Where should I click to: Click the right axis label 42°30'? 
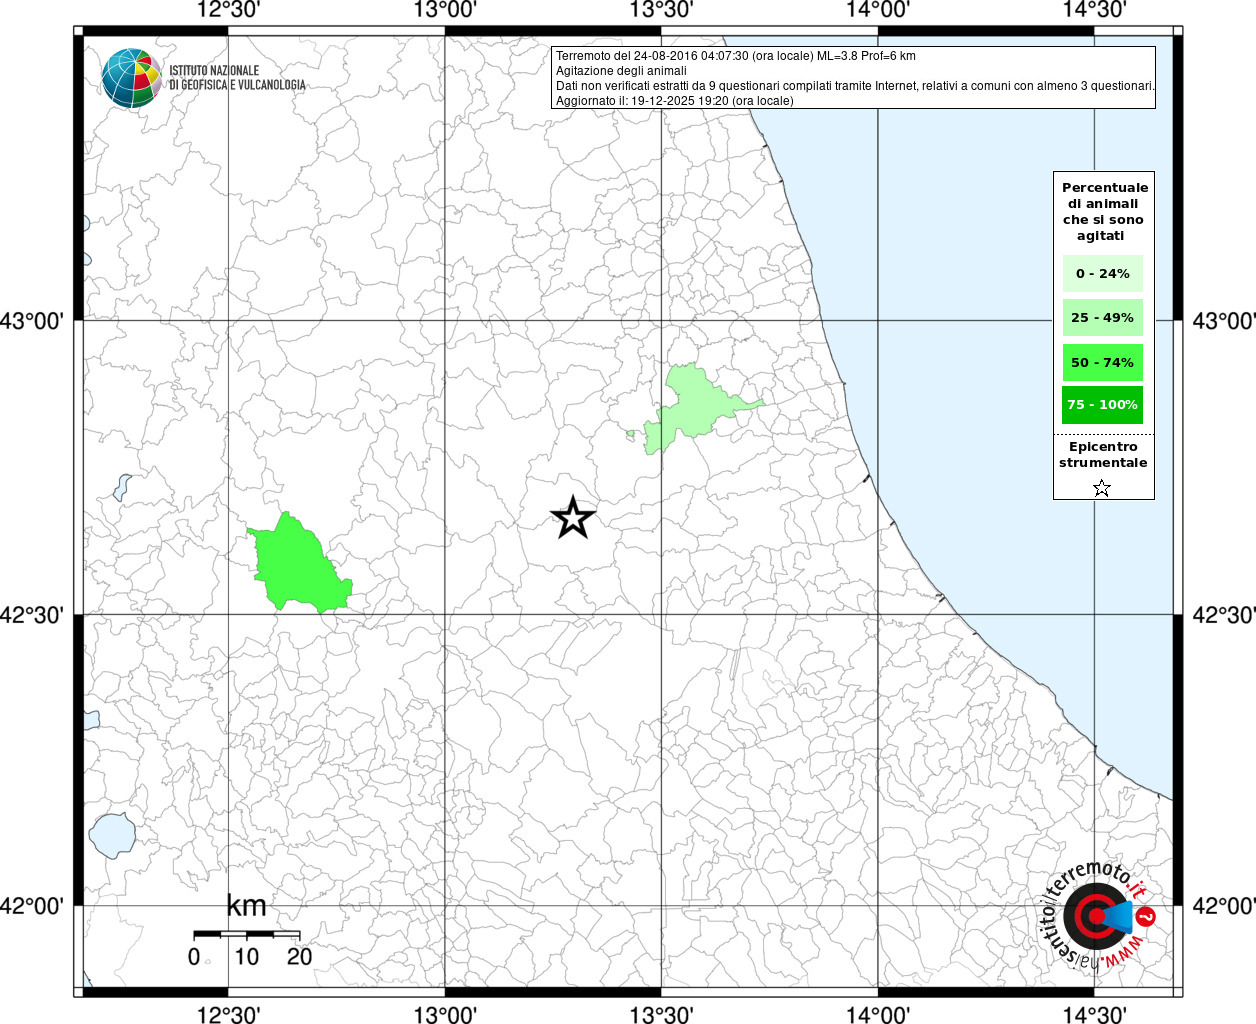(1224, 614)
